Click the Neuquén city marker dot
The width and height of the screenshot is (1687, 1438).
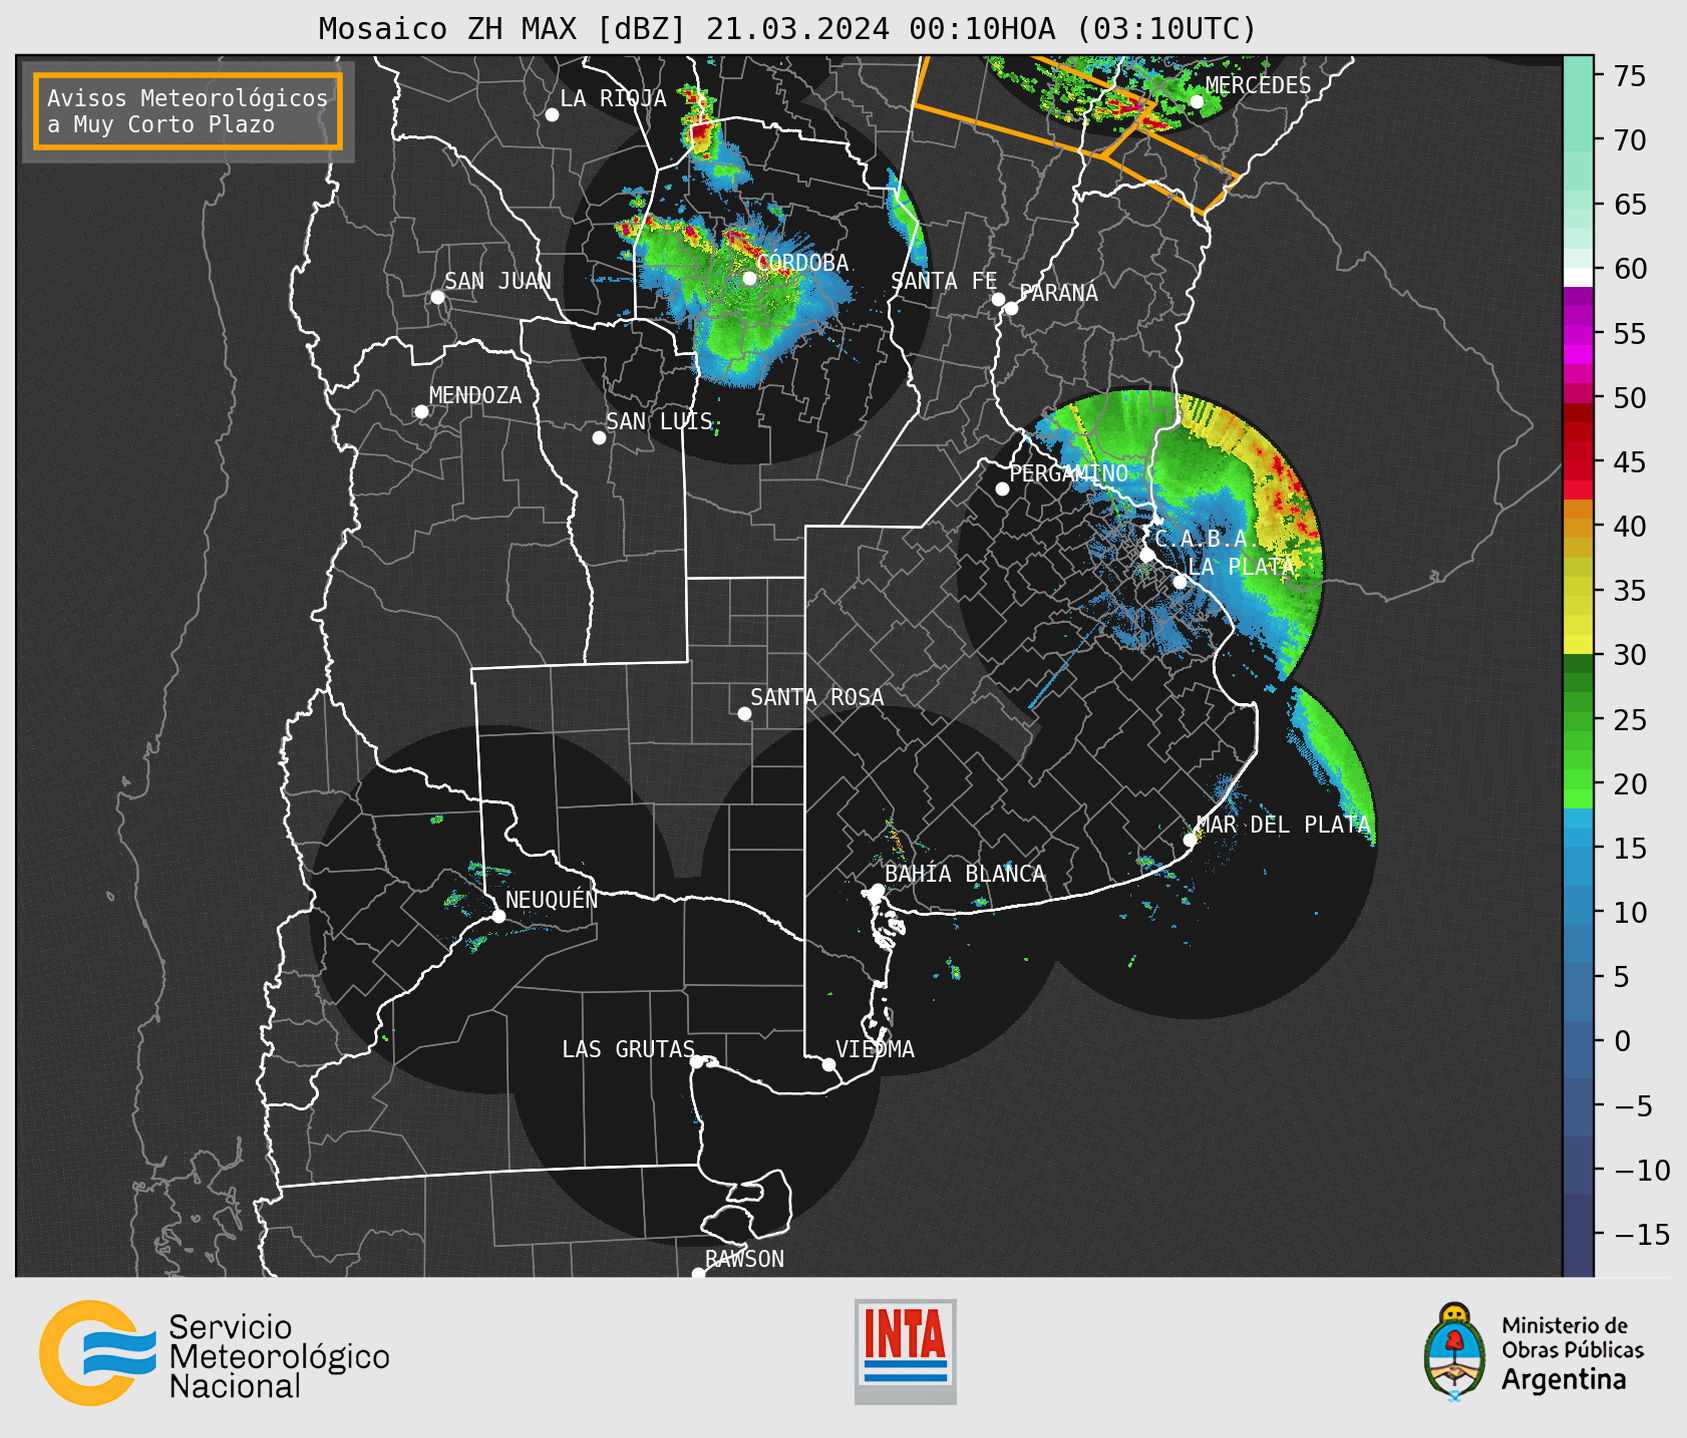pyautogui.click(x=499, y=916)
